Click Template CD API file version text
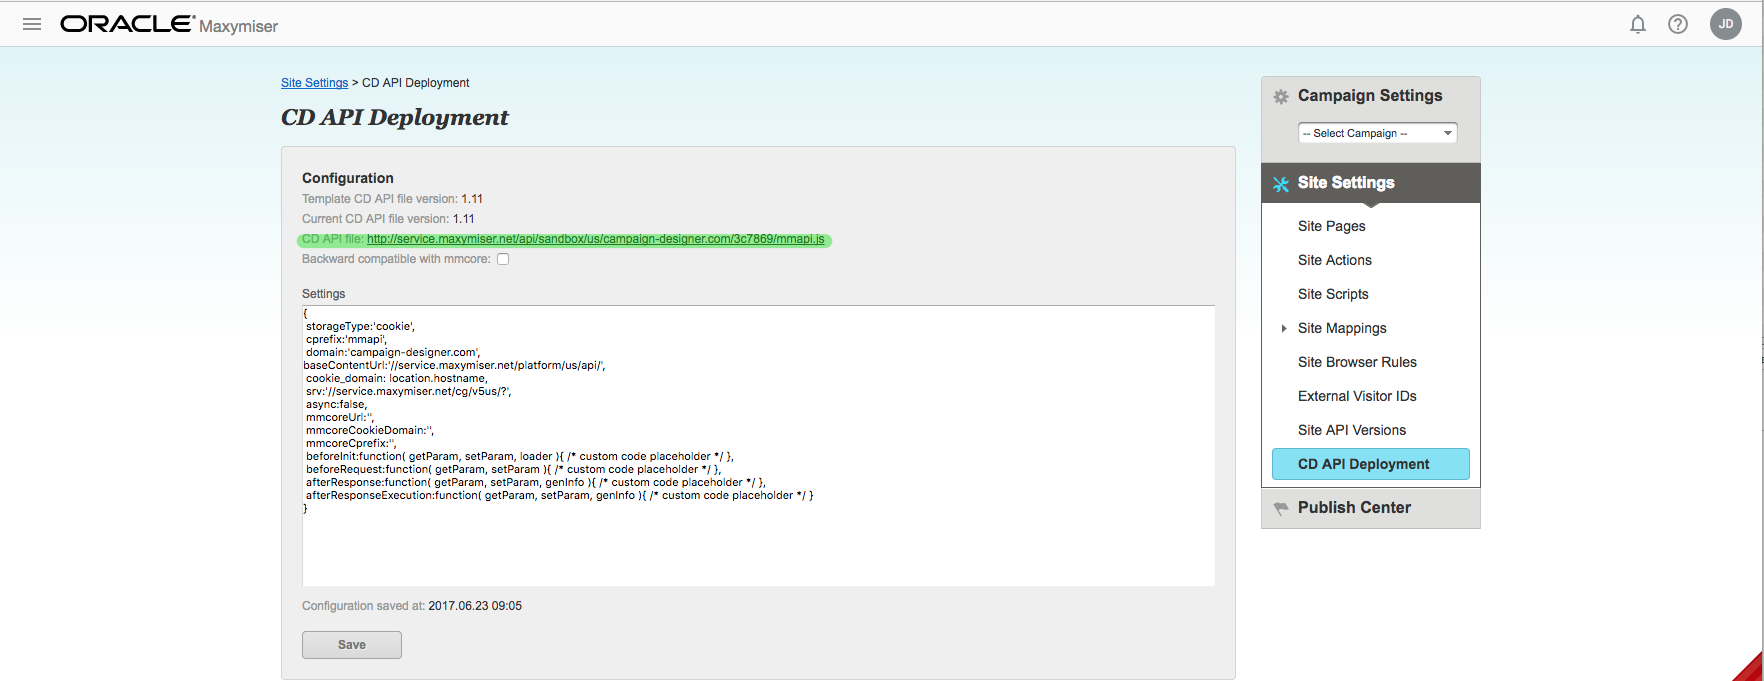 [392, 199]
